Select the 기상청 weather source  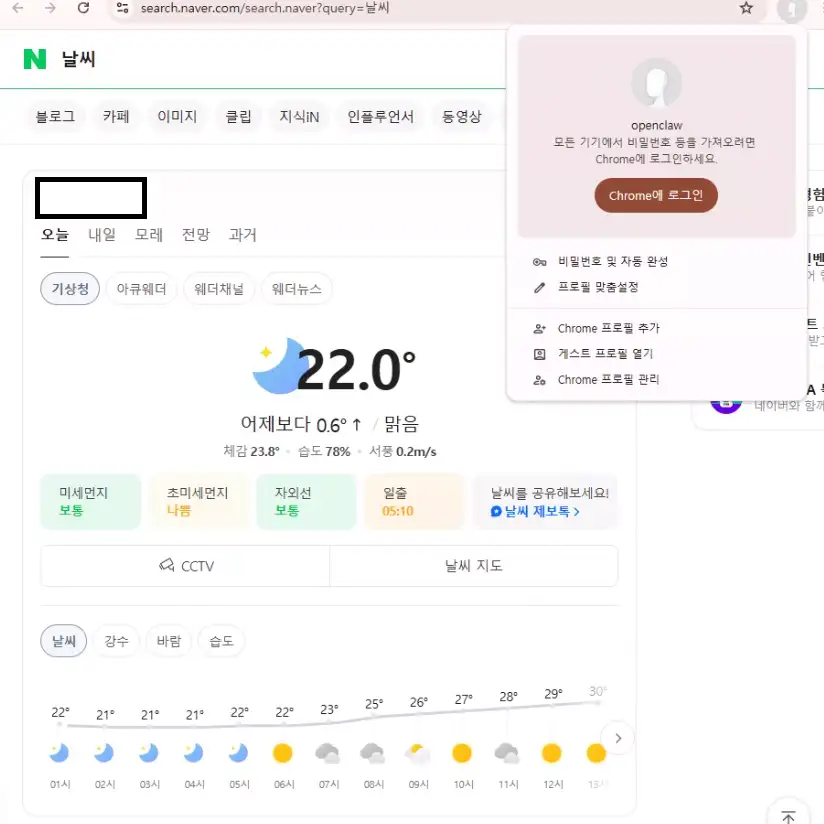coord(70,289)
